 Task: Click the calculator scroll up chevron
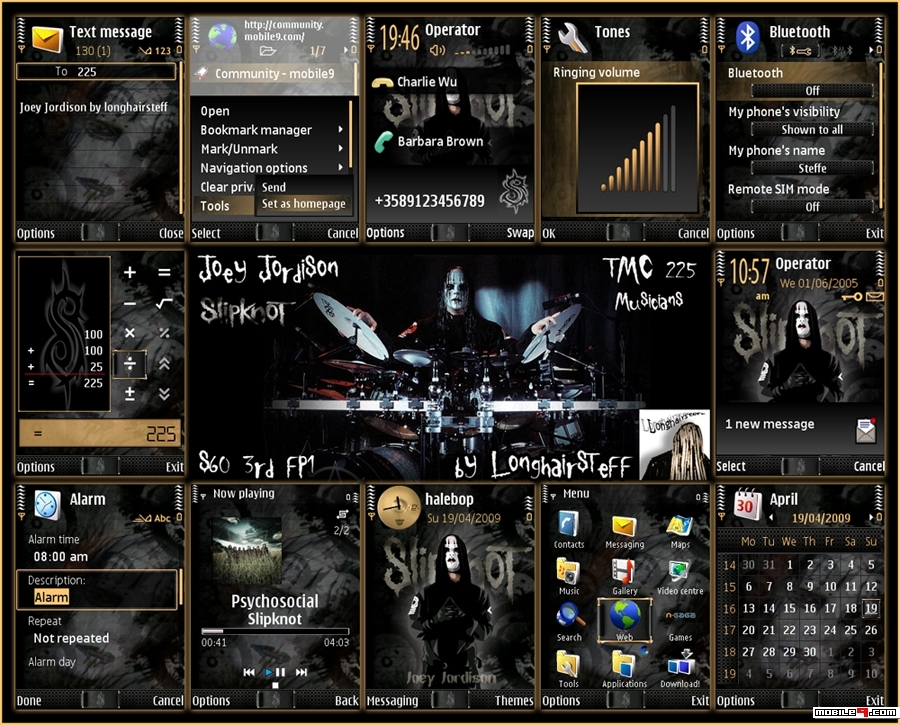click(x=164, y=363)
